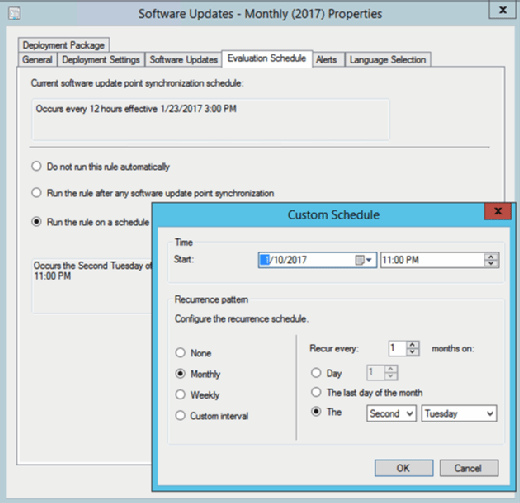The height and width of the screenshot is (503, 520).
Task: Increase Recur every months value
Action: pyautogui.click(x=412, y=345)
